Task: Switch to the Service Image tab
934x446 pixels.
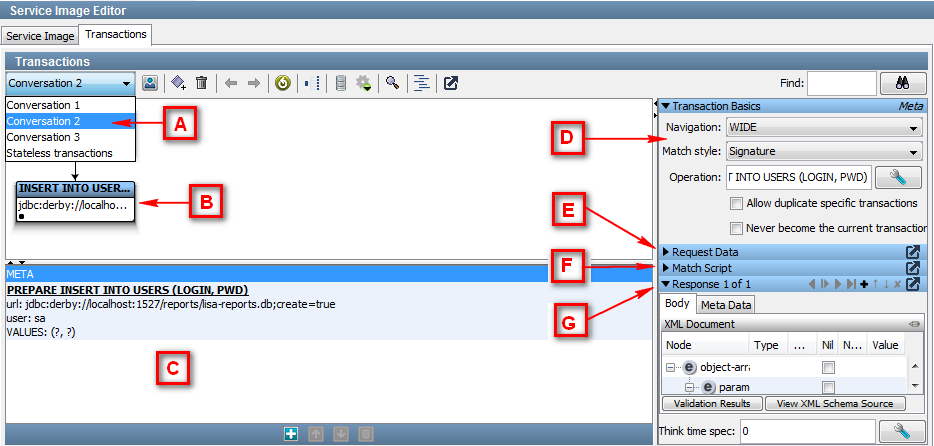Action: click(x=41, y=36)
